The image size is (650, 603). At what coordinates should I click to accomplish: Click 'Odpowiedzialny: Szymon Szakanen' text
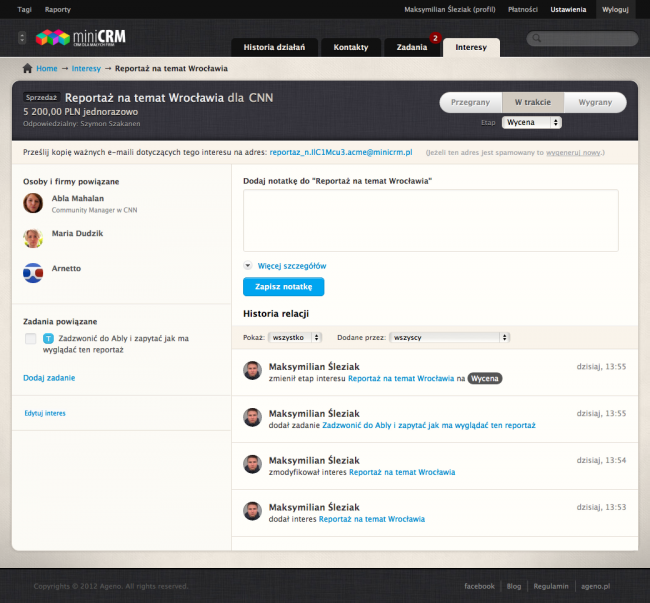82,124
